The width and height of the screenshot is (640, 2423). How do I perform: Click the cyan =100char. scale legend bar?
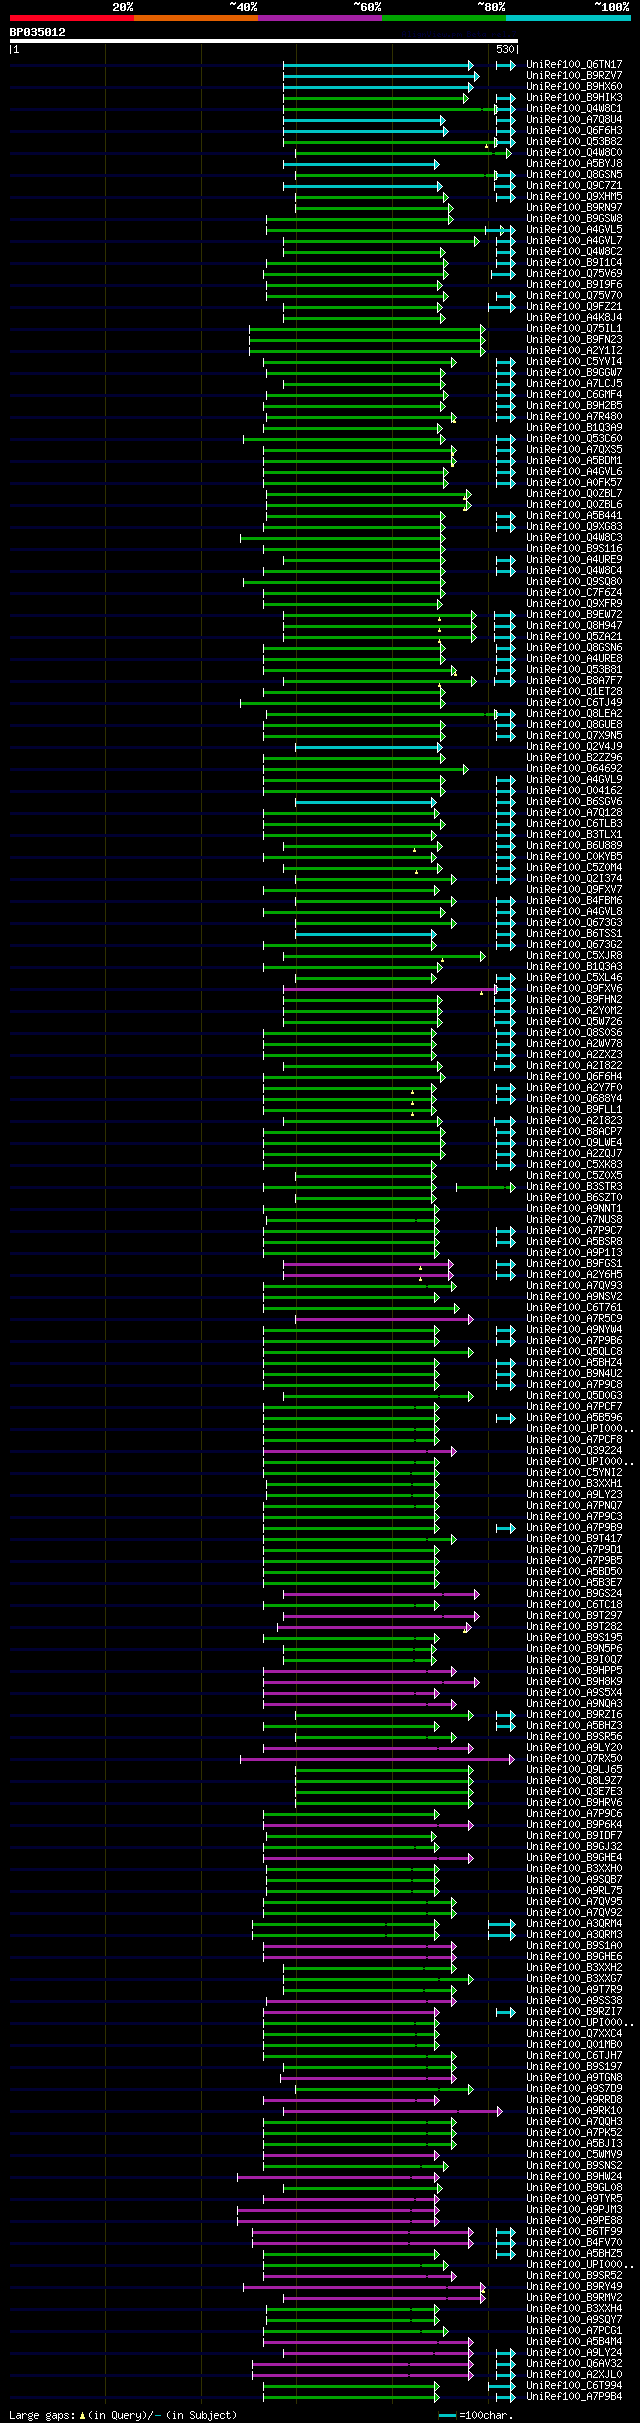click(447, 2415)
